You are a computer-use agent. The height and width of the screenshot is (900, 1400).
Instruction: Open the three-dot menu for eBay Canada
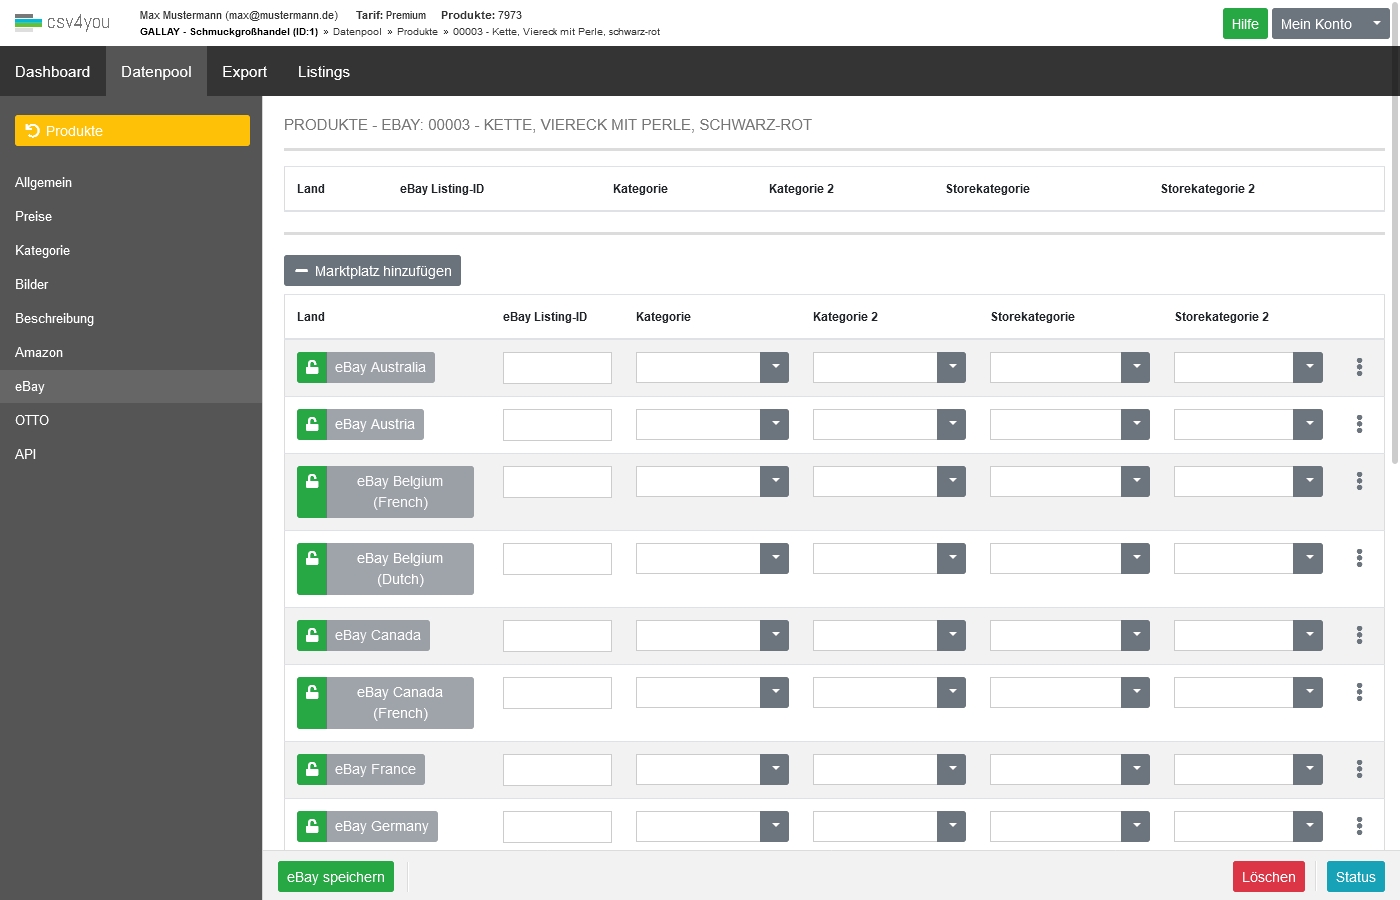[1359, 635]
